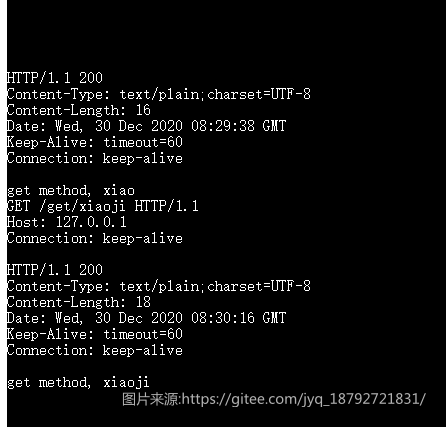The width and height of the screenshot is (446, 427).
Task: Click the Host: 127.0.0.1 line
Action: point(67,222)
